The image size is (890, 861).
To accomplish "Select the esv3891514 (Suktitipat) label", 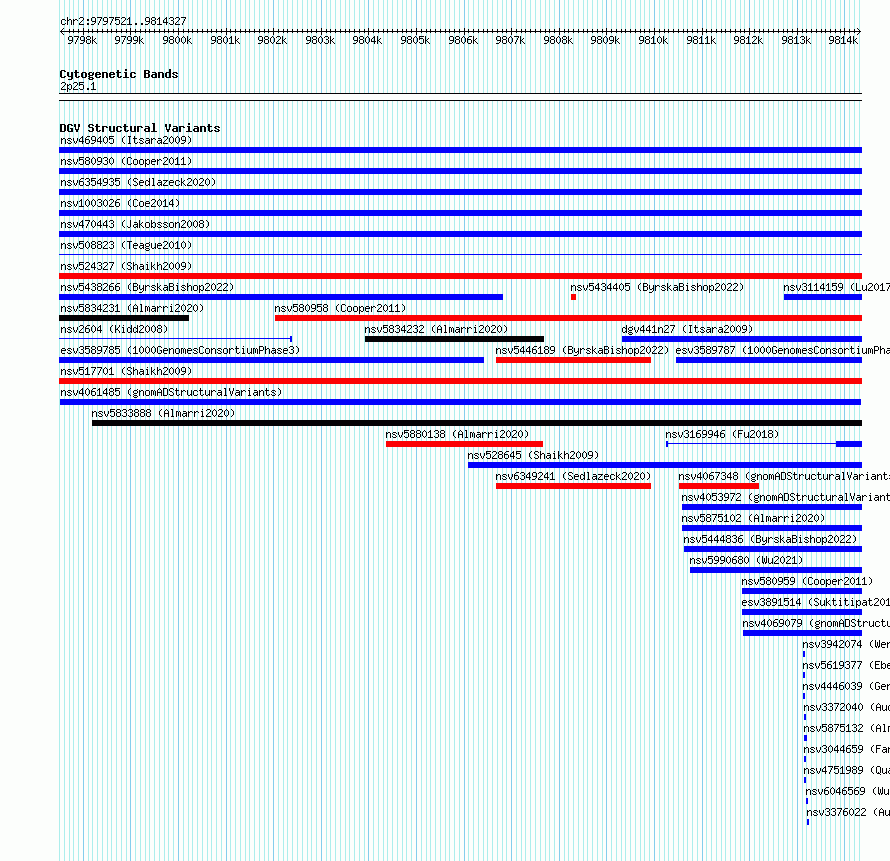I will click(816, 602).
